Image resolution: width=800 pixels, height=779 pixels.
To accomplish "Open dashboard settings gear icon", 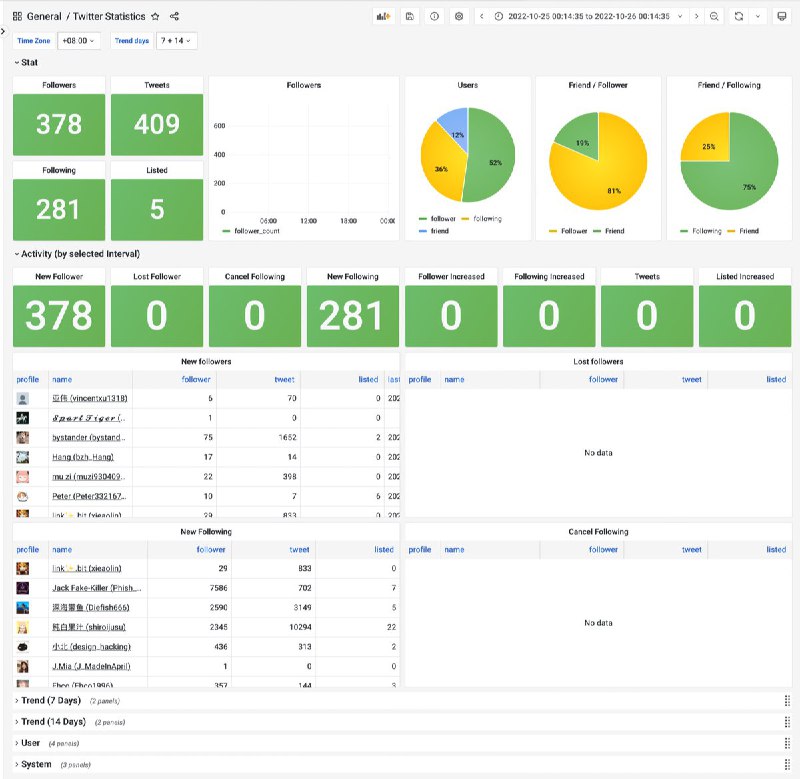I will (459, 17).
